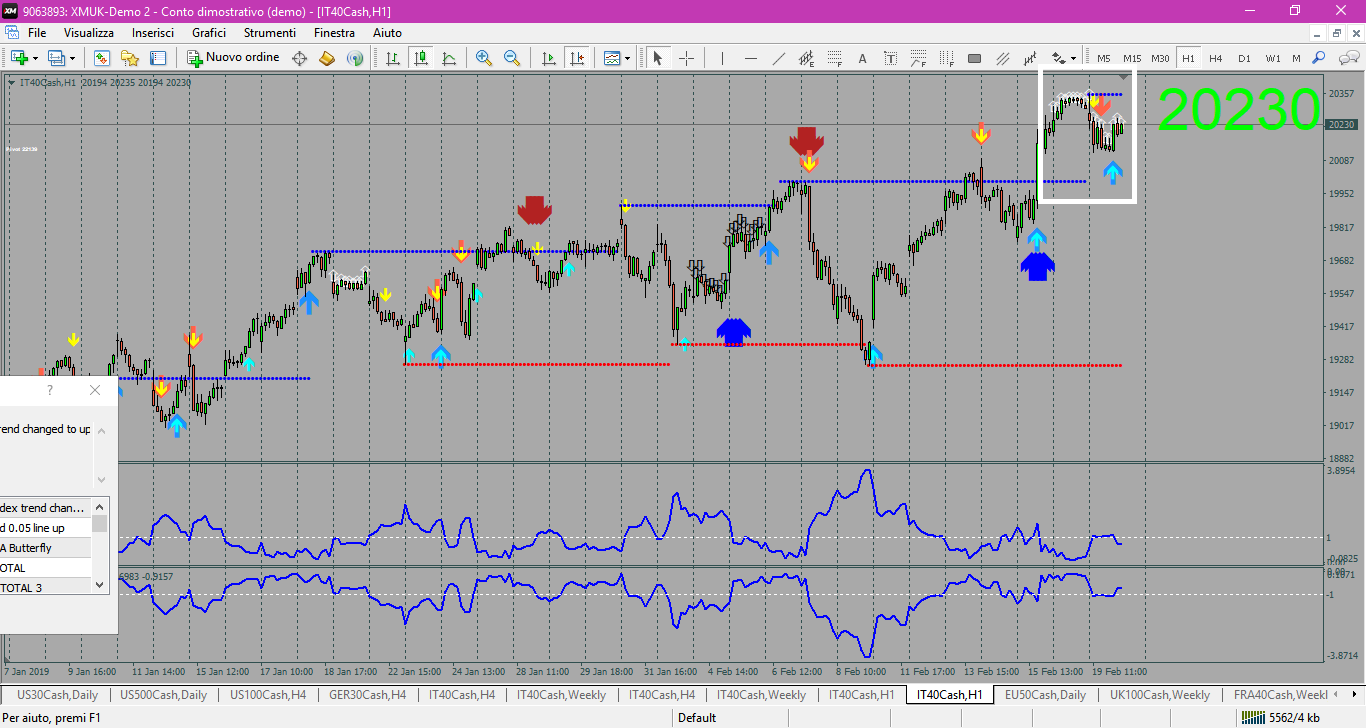Open the File menu
The height and width of the screenshot is (728, 1366).
[37, 33]
